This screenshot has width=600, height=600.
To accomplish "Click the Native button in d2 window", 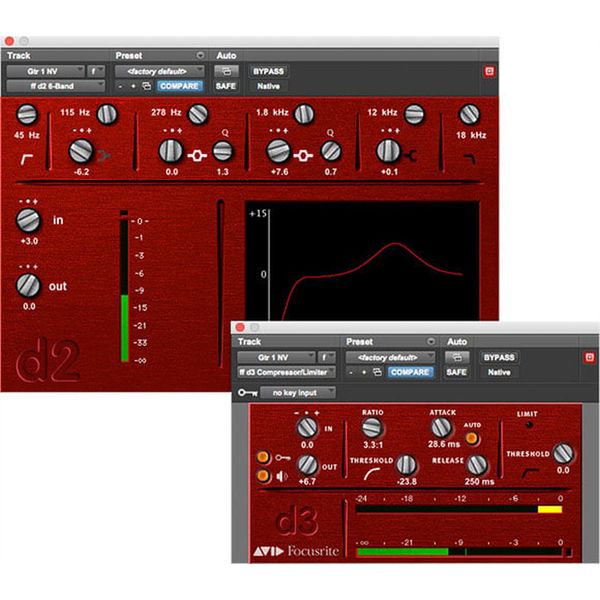I will coord(268,86).
